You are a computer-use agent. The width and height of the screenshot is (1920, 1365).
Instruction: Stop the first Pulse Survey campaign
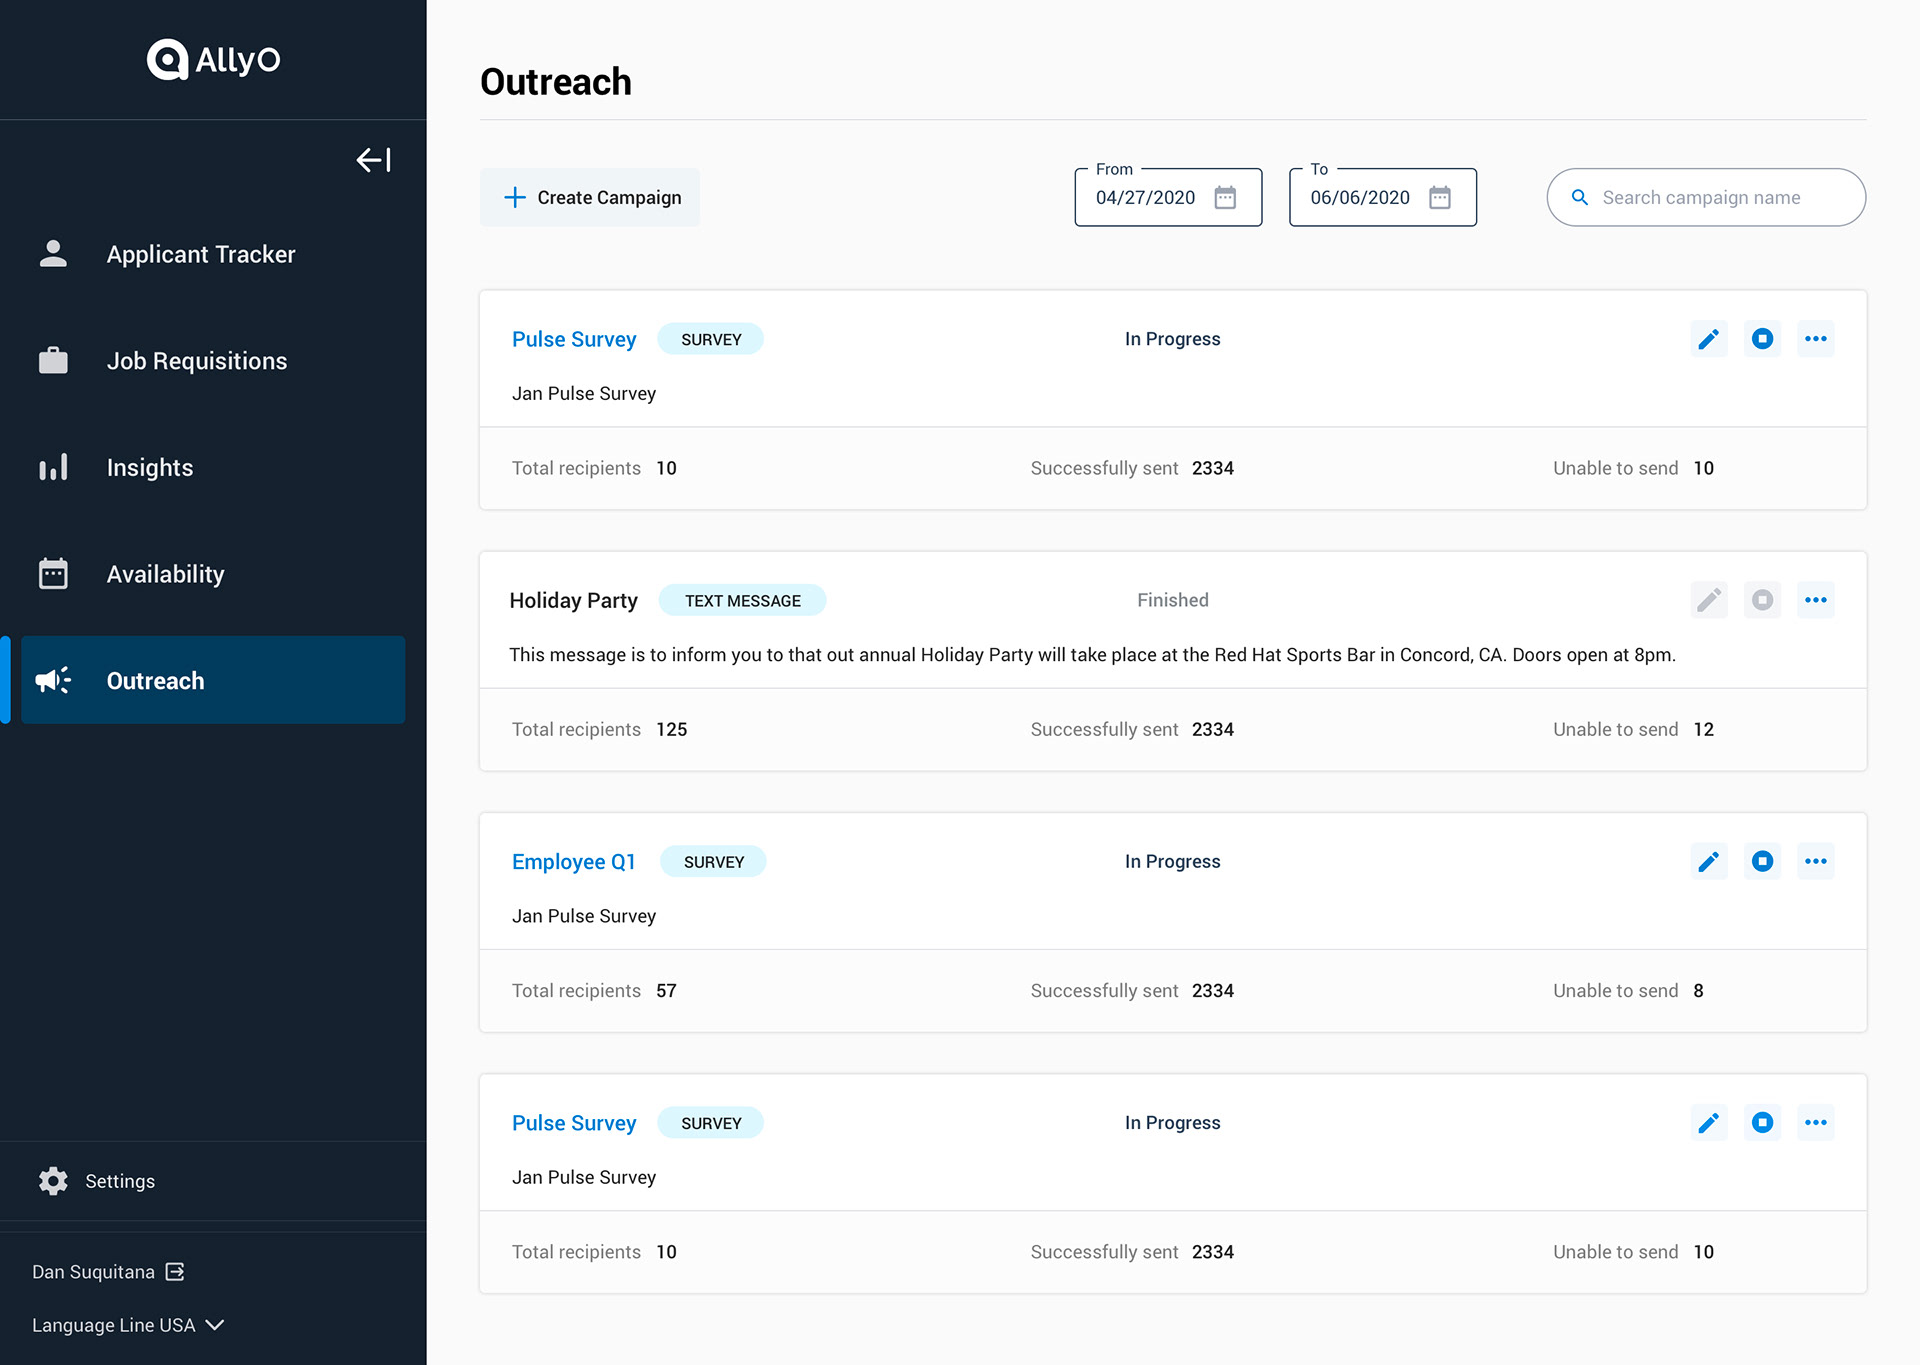coord(1762,339)
